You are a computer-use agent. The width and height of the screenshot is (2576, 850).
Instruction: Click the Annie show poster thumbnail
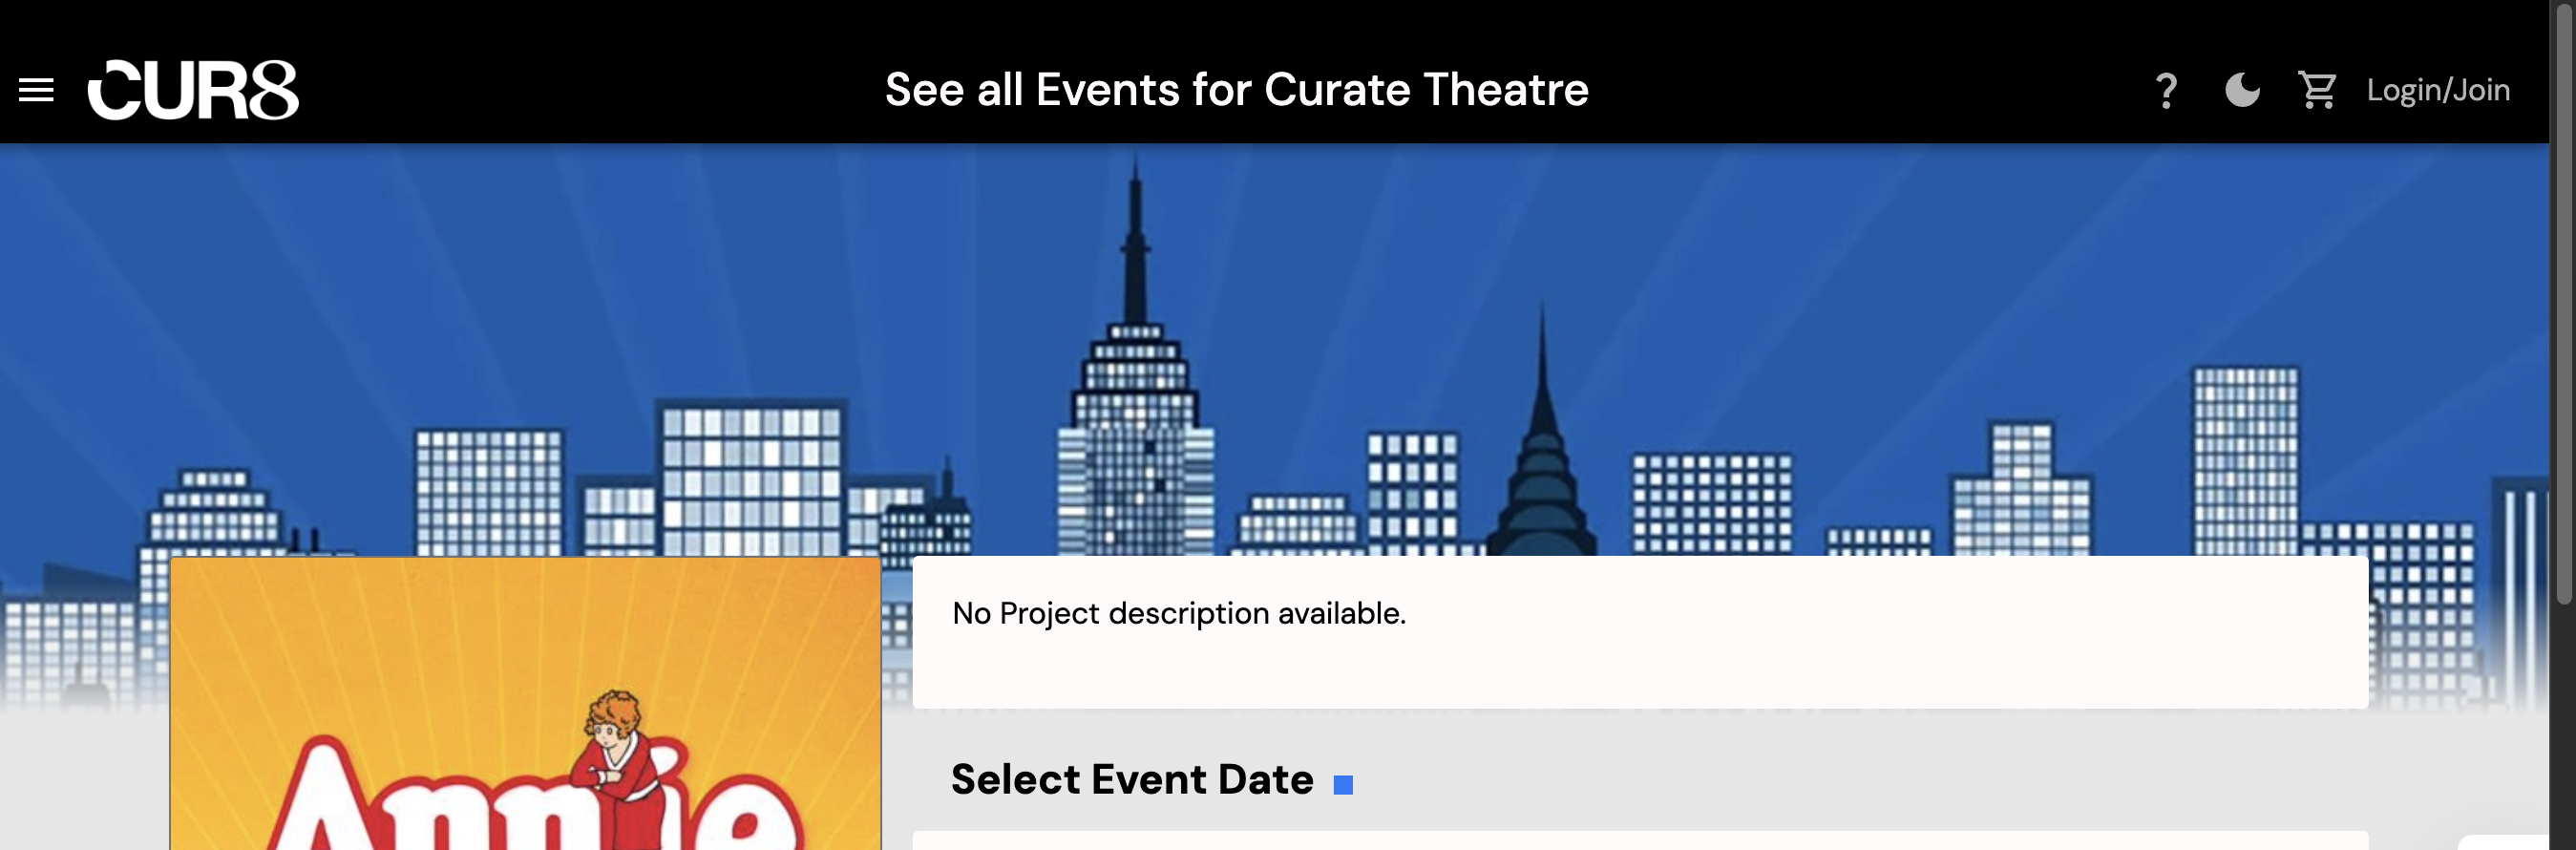click(x=526, y=703)
